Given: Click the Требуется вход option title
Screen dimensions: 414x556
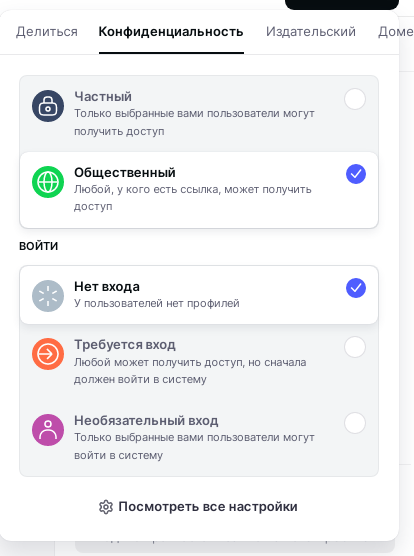Looking at the screenshot, I should [x=125, y=345].
